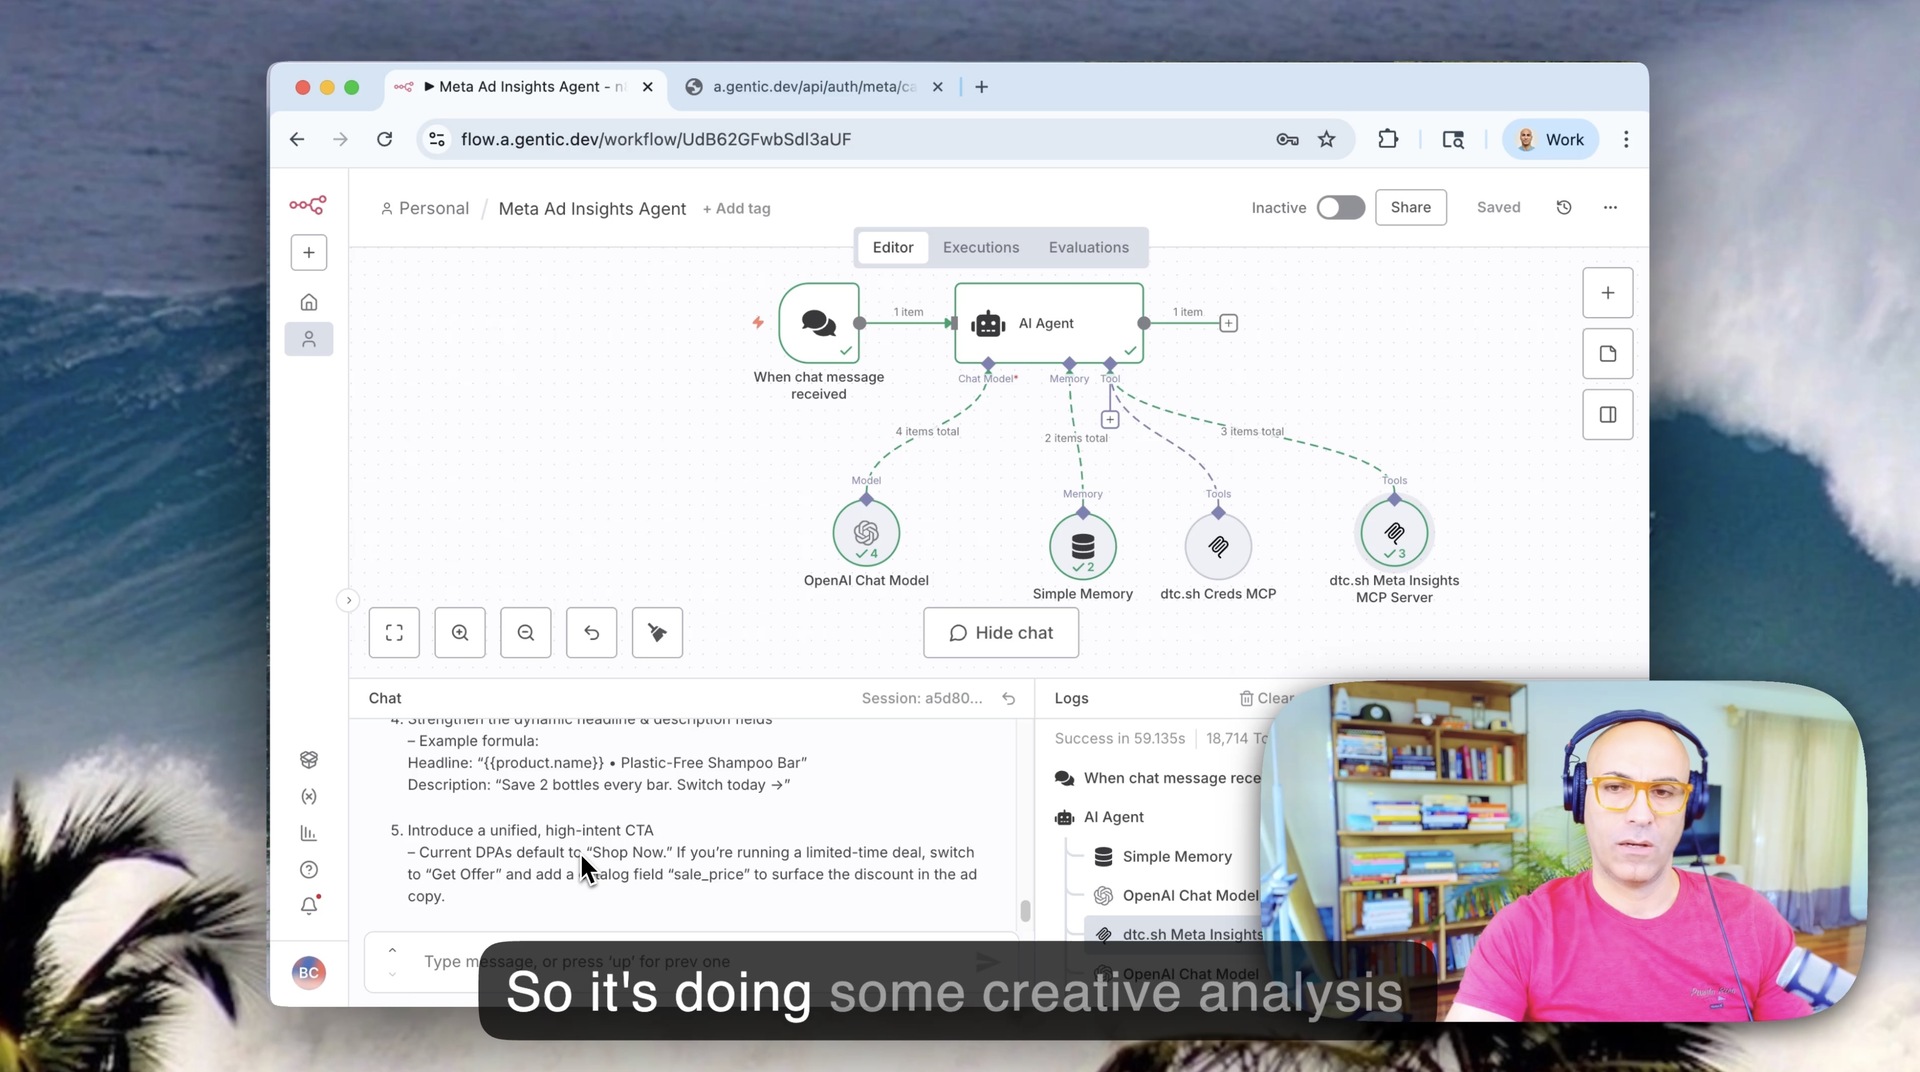Click the tidy up workflow button
This screenshot has height=1072, width=1920.
[658, 633]
